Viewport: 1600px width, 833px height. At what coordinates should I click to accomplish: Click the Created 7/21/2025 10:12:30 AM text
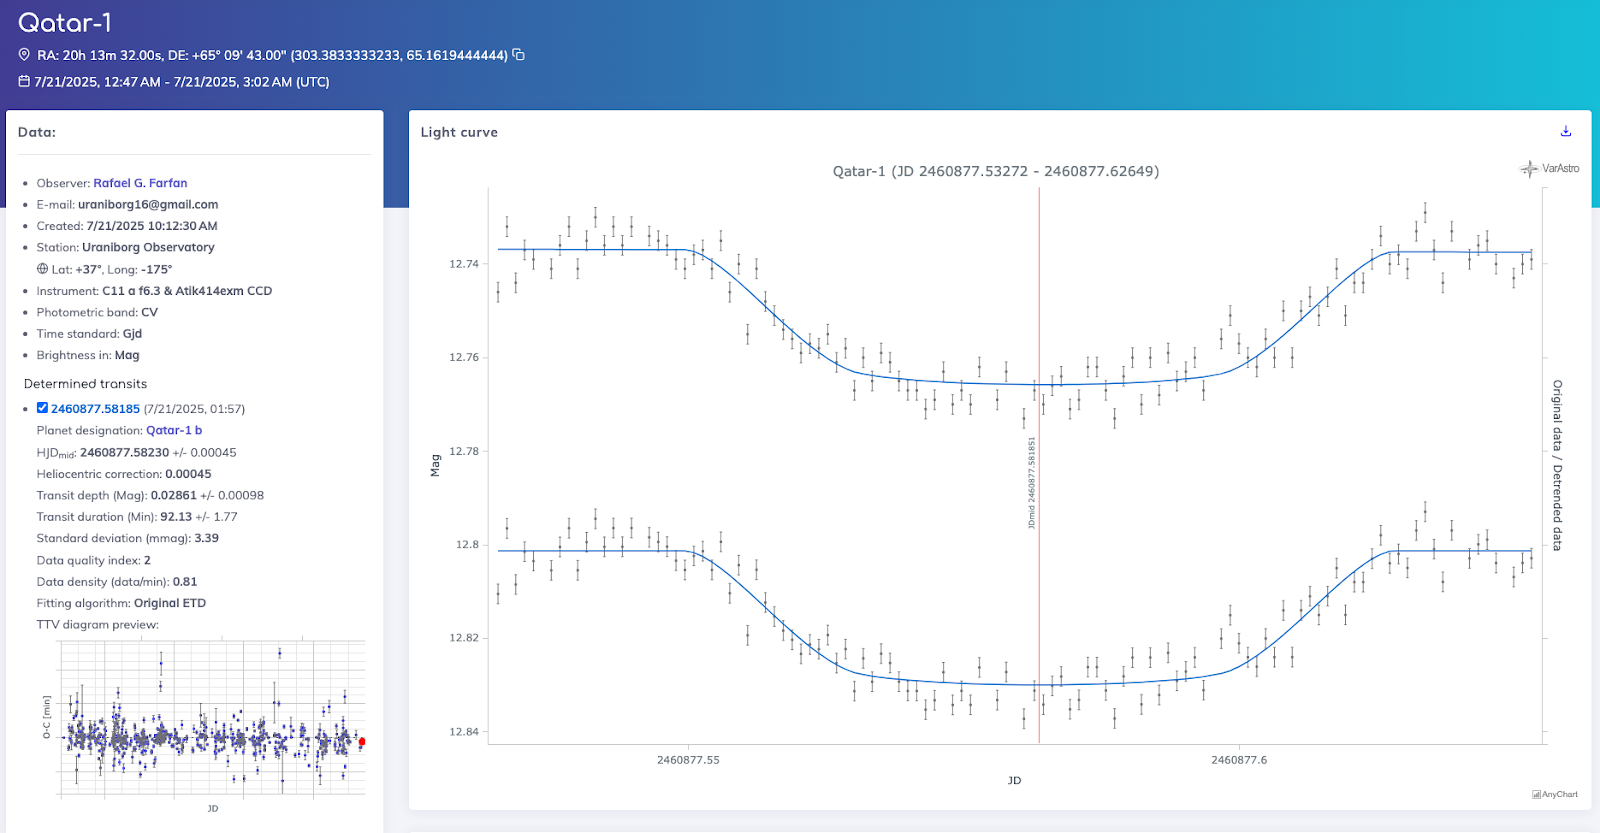point(152,226)
